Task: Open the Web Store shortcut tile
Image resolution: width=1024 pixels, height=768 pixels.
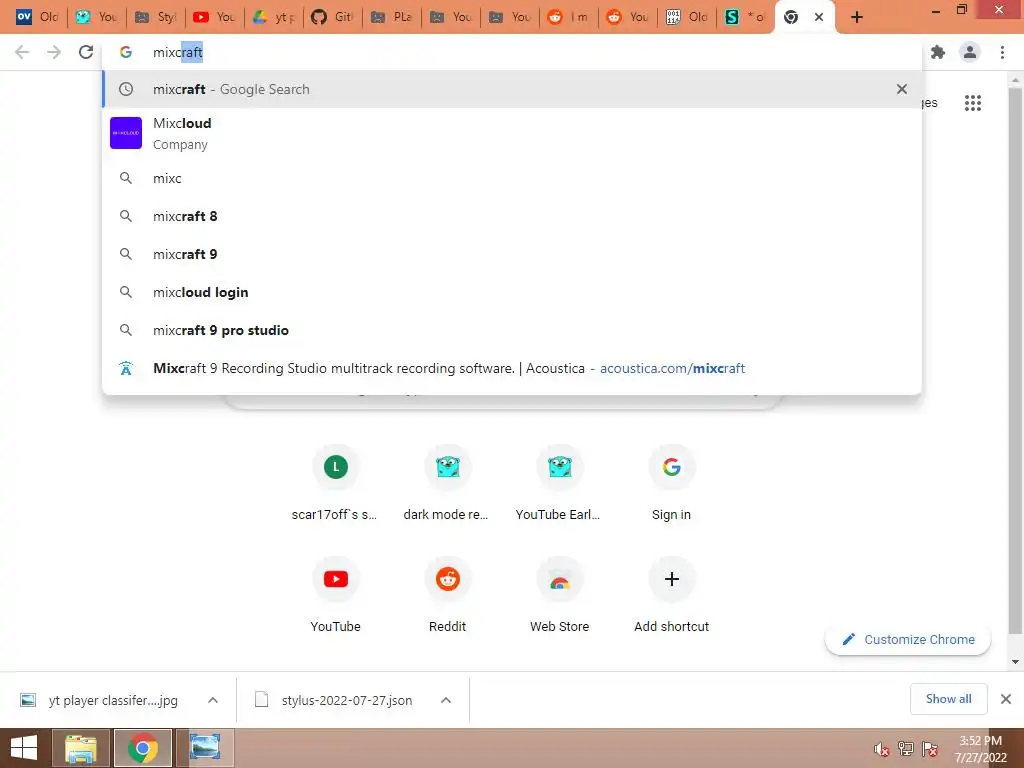Action: (560, 595)
